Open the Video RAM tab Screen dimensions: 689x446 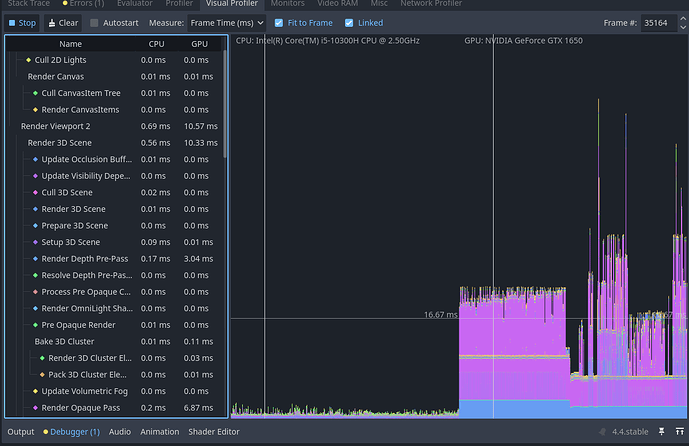337,4
